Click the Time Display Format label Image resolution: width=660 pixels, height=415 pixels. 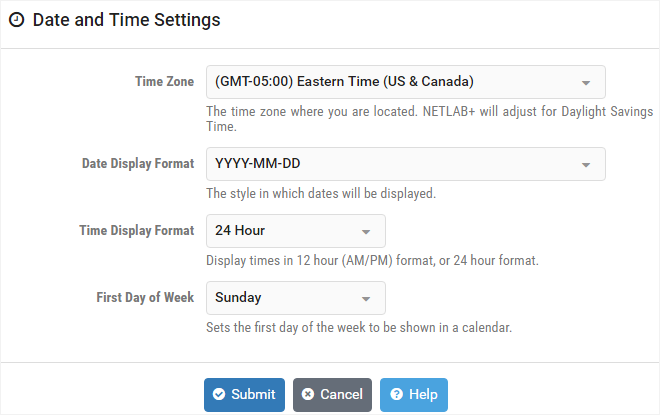(137, 231)
